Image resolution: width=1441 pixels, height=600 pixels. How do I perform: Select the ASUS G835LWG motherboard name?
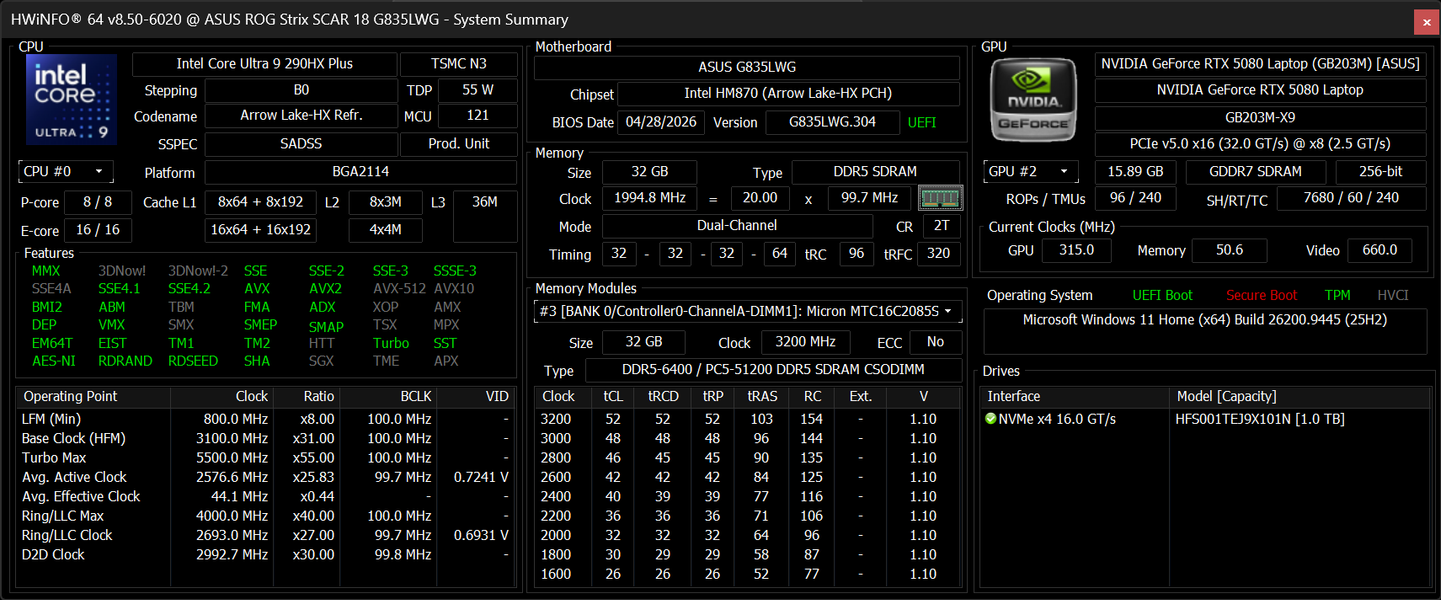(747, 68)
